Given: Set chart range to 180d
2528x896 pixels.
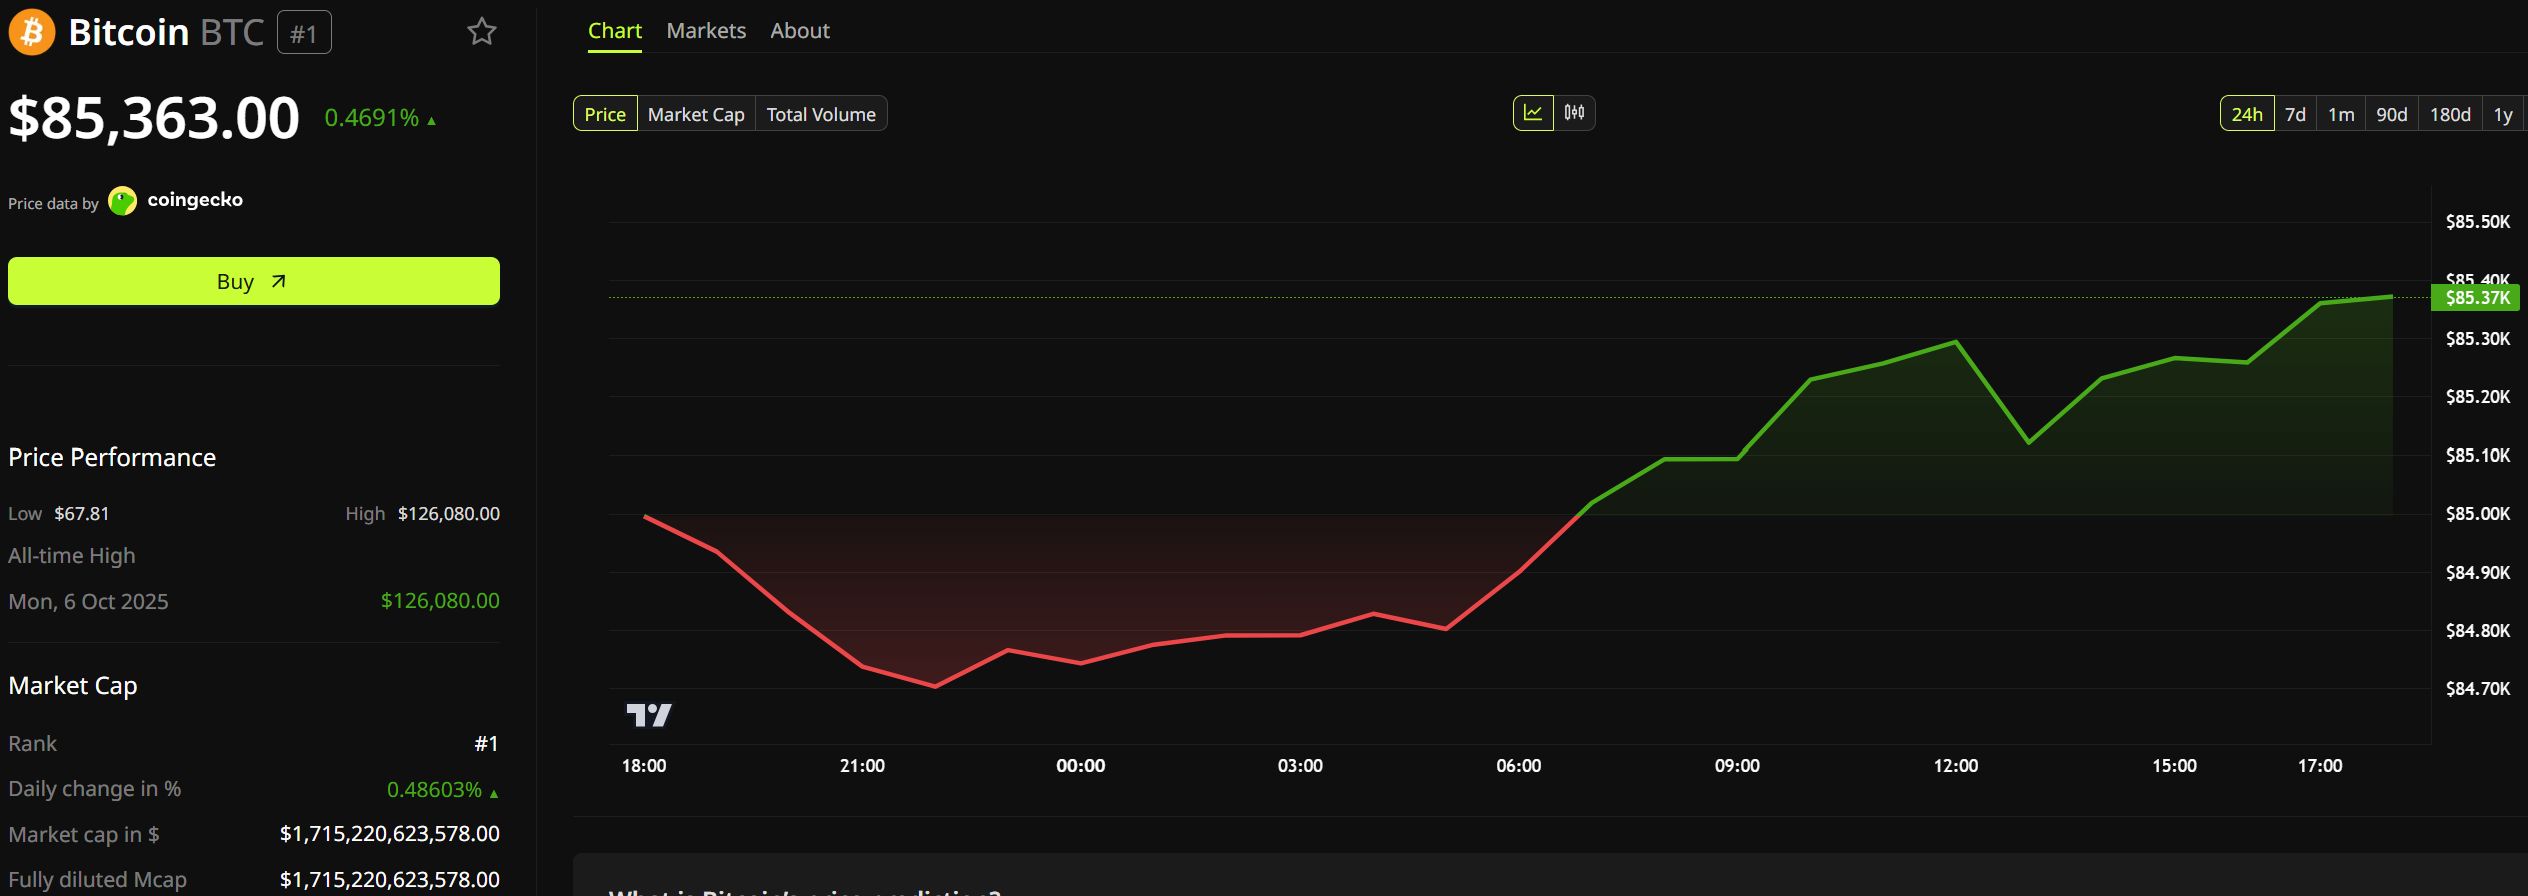Looking at the screenshot, I should 2451,114.
